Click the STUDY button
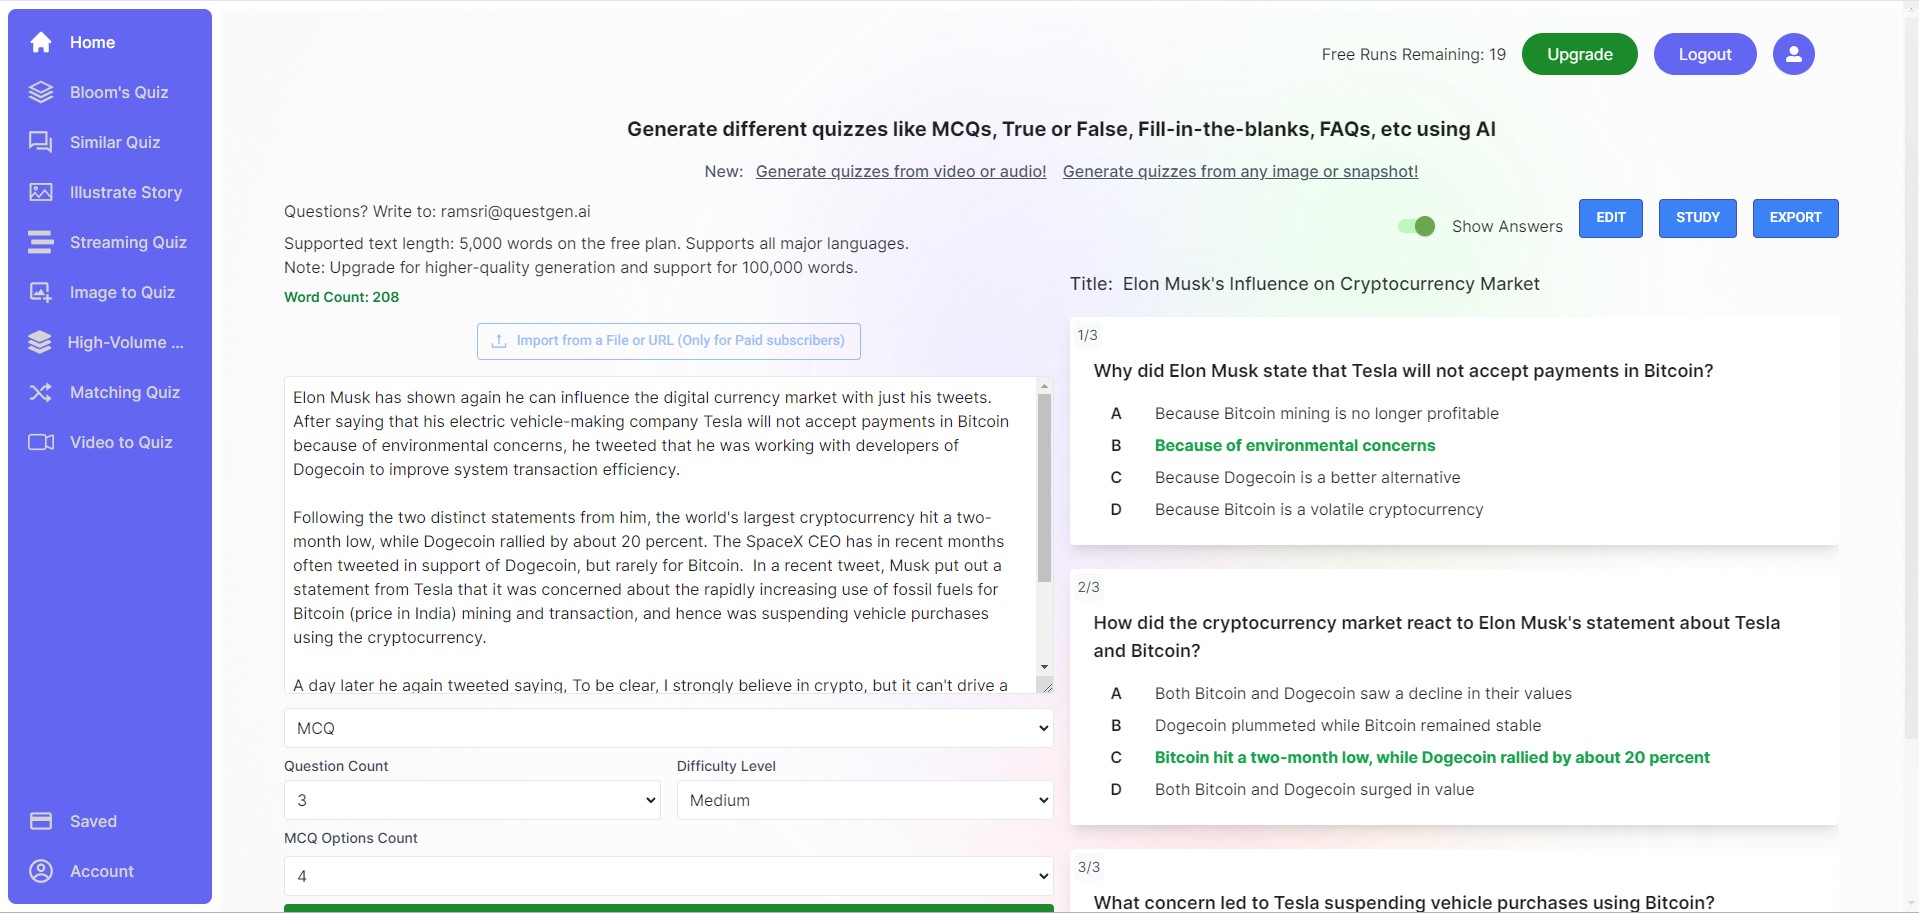 (1698, 218)
